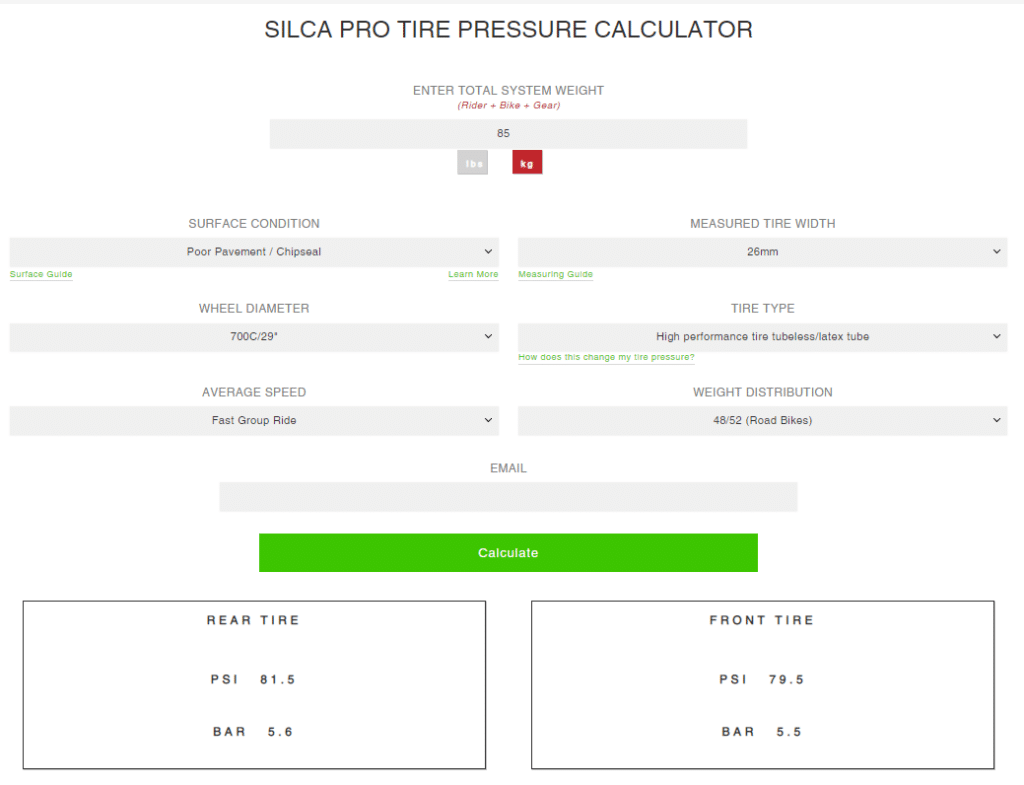This screenshot has width=1024, height=785.
Task: Click the chevron arrow of Weight Distribution
Action: click(997, 421)
